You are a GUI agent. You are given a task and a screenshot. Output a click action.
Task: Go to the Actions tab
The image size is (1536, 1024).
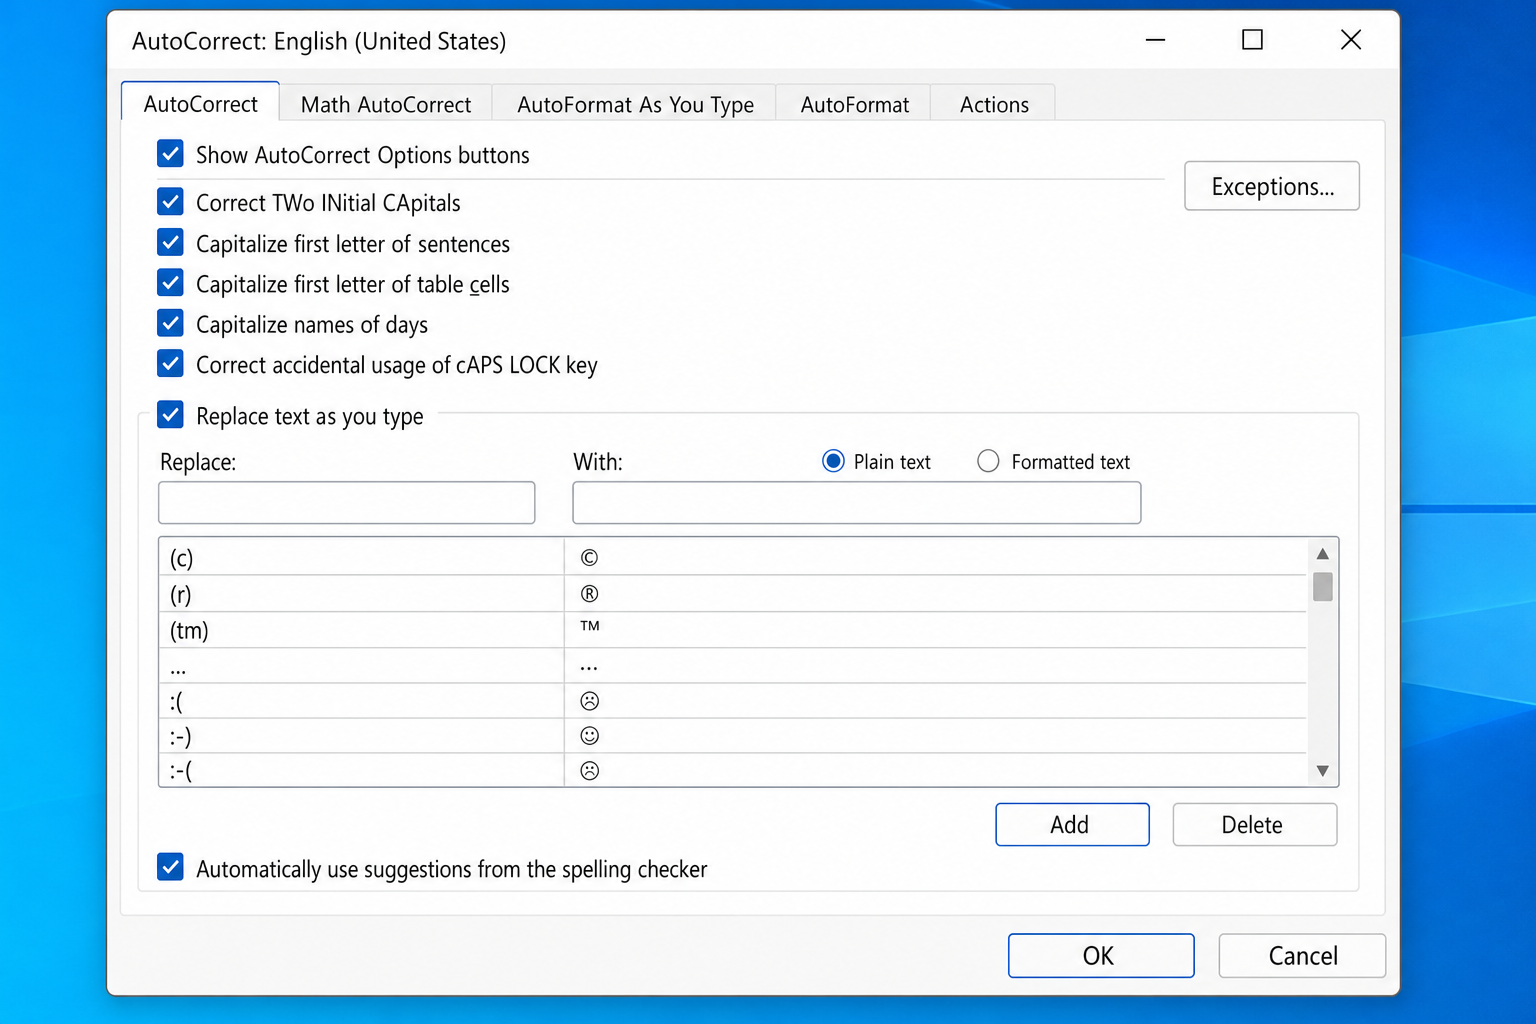993,104
